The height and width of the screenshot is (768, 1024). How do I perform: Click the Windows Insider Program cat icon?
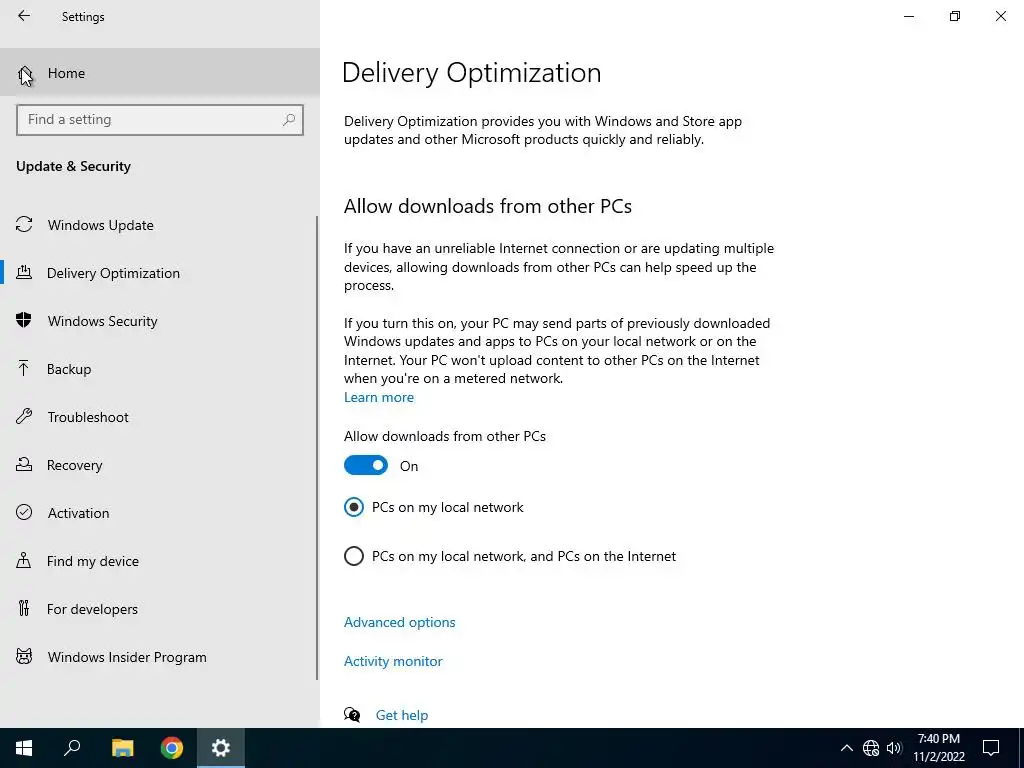pos(24,656)
